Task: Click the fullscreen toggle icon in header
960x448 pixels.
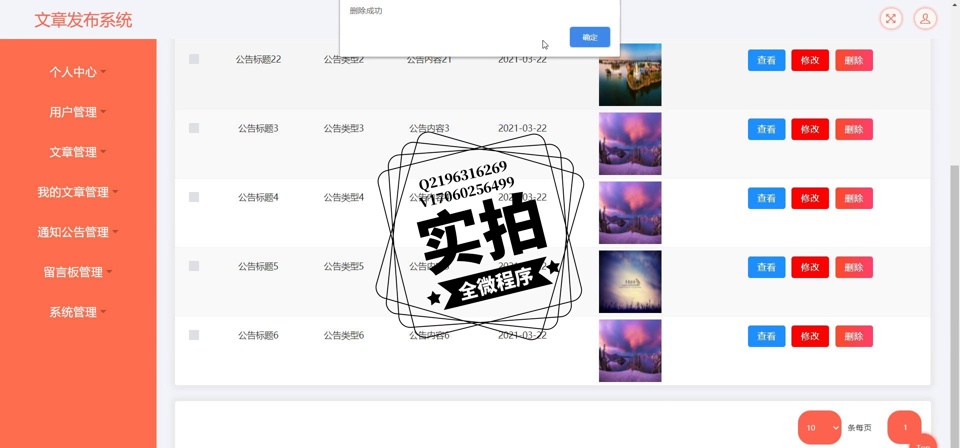Action: point(890,19)
